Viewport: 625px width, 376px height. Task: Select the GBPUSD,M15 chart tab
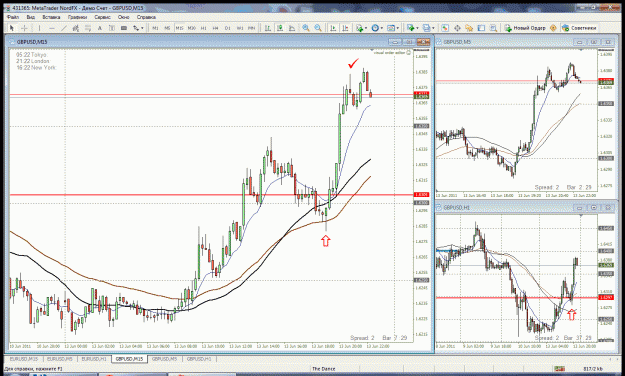[x=129, y=359]
